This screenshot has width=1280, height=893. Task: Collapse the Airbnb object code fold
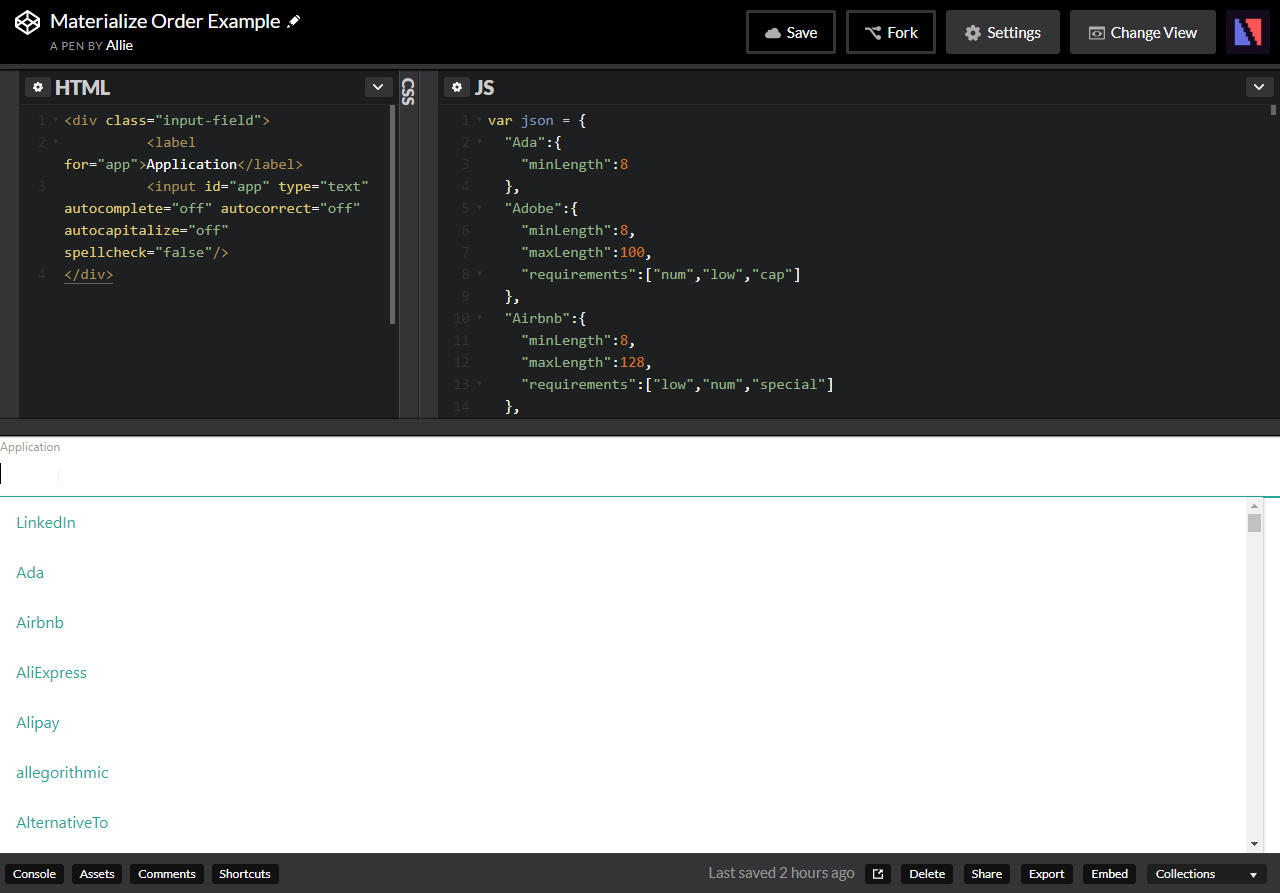[x=477, y=318]
